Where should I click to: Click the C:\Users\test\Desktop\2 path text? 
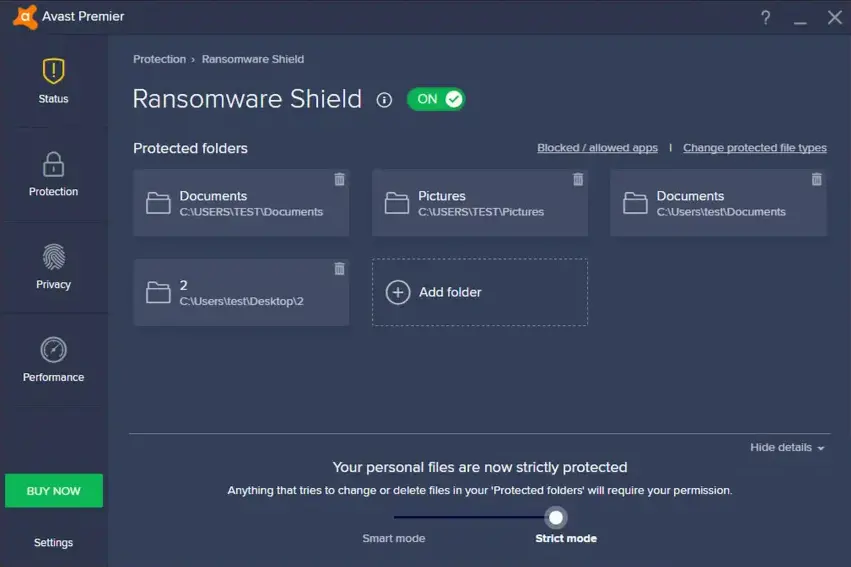pos(242,301)
